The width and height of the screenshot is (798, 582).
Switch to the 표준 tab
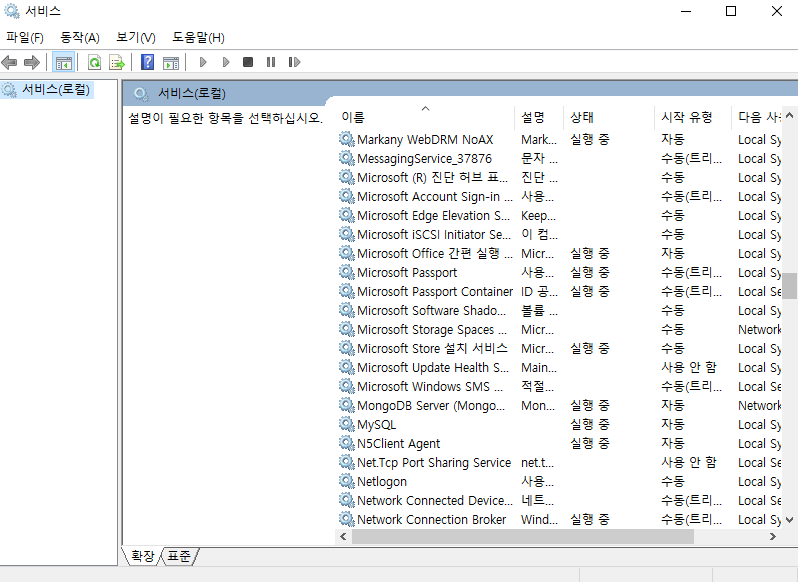pos(179,556)
